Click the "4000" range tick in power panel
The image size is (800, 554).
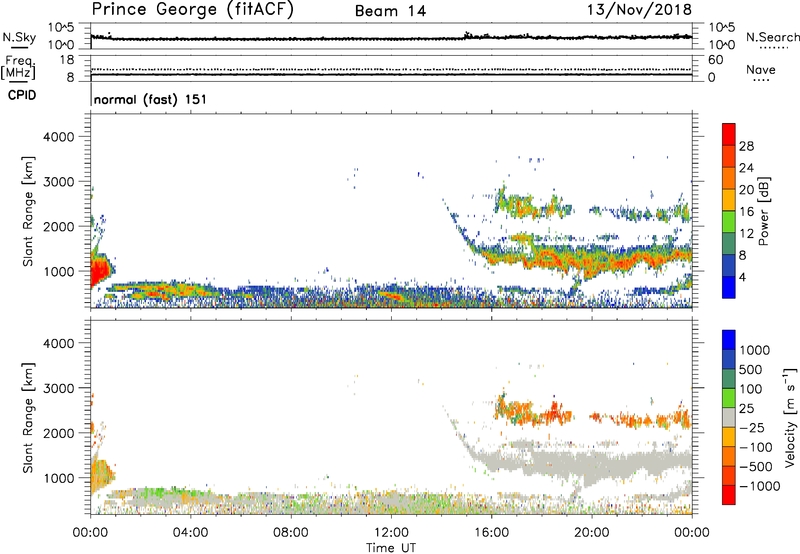pyautogui.click(x=58, y=137)
